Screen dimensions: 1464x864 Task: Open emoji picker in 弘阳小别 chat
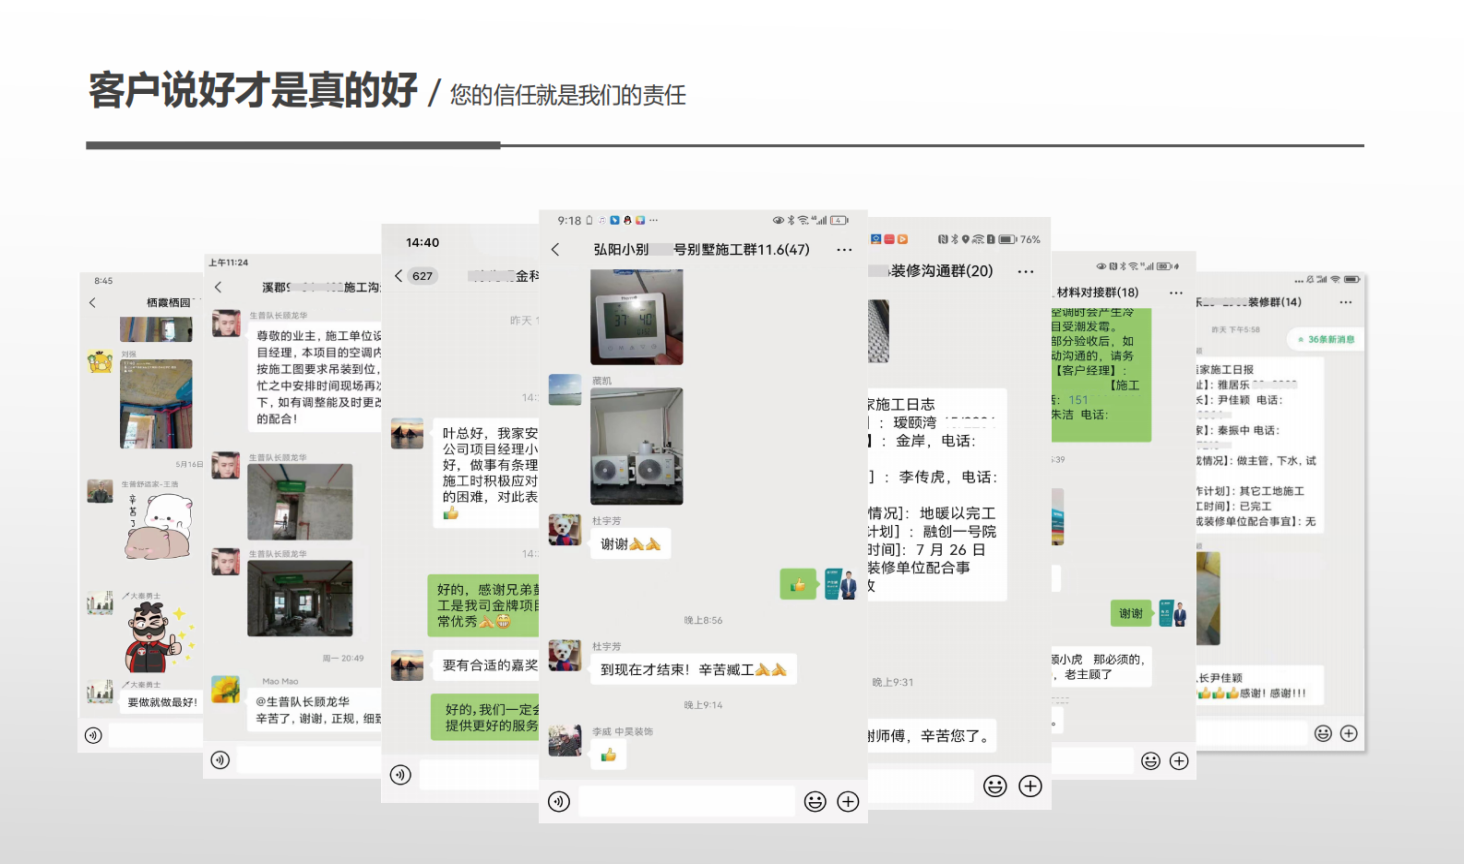815,801
